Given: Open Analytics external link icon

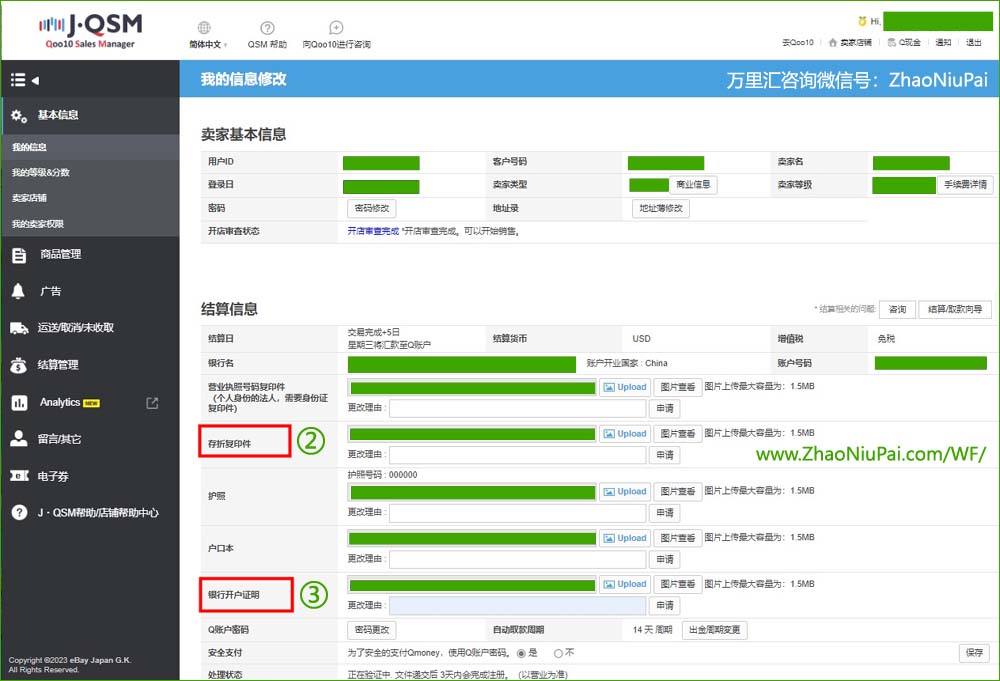Looking at the screenshot, I should [152, 403].
